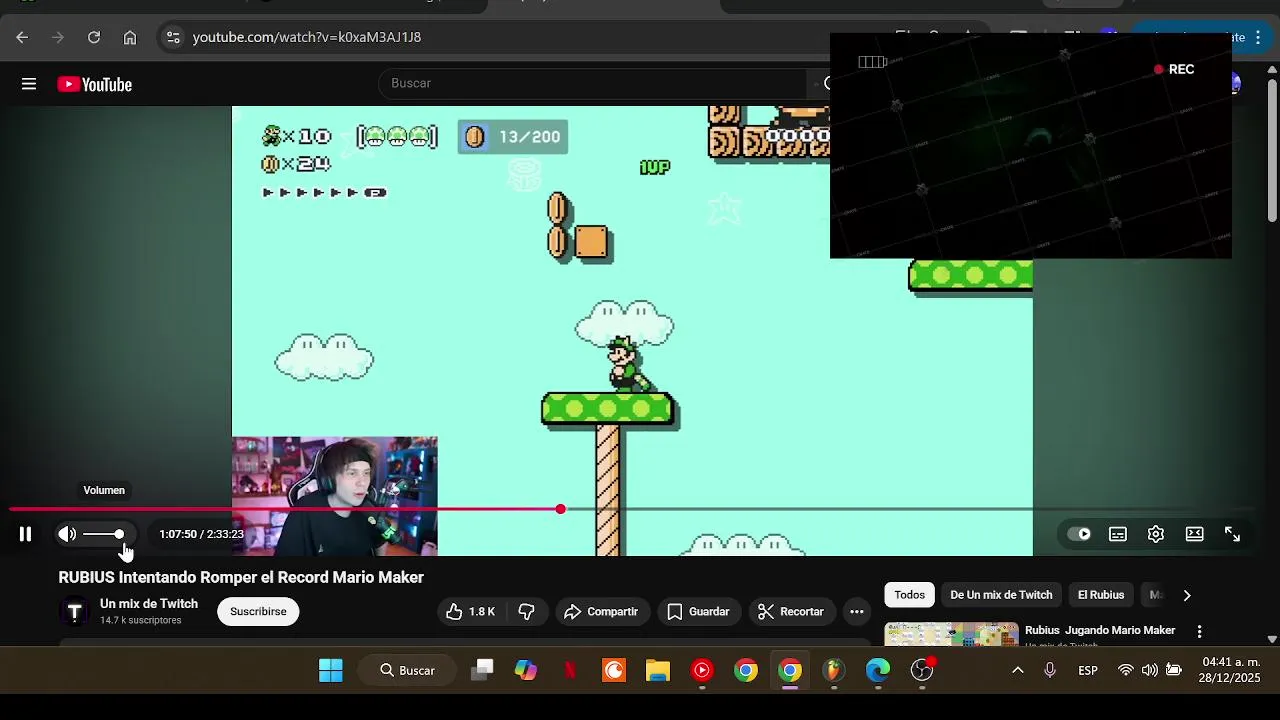Open FL Studio from taskbar

[834, 670]
